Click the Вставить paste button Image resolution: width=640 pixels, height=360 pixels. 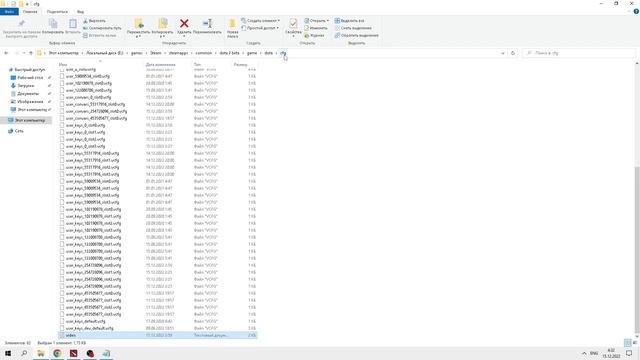[73, 27]
